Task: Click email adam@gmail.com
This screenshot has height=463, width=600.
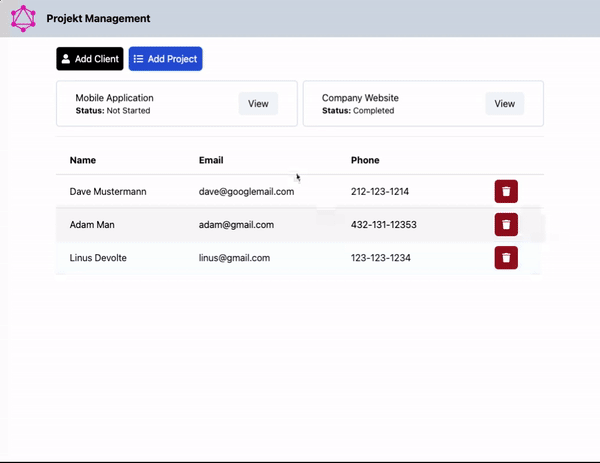Action: point(236,225)
